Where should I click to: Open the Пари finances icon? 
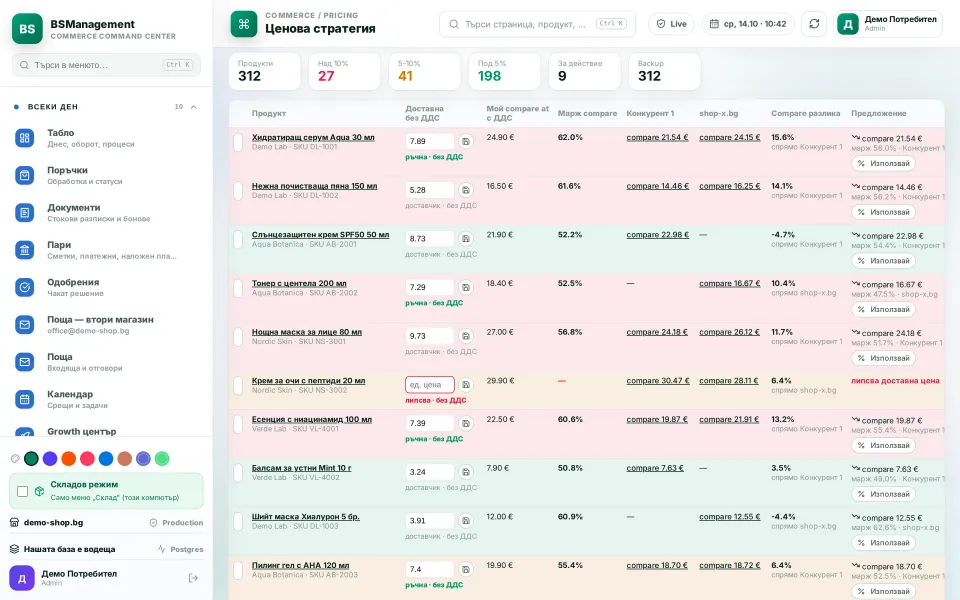click(24, 250)
